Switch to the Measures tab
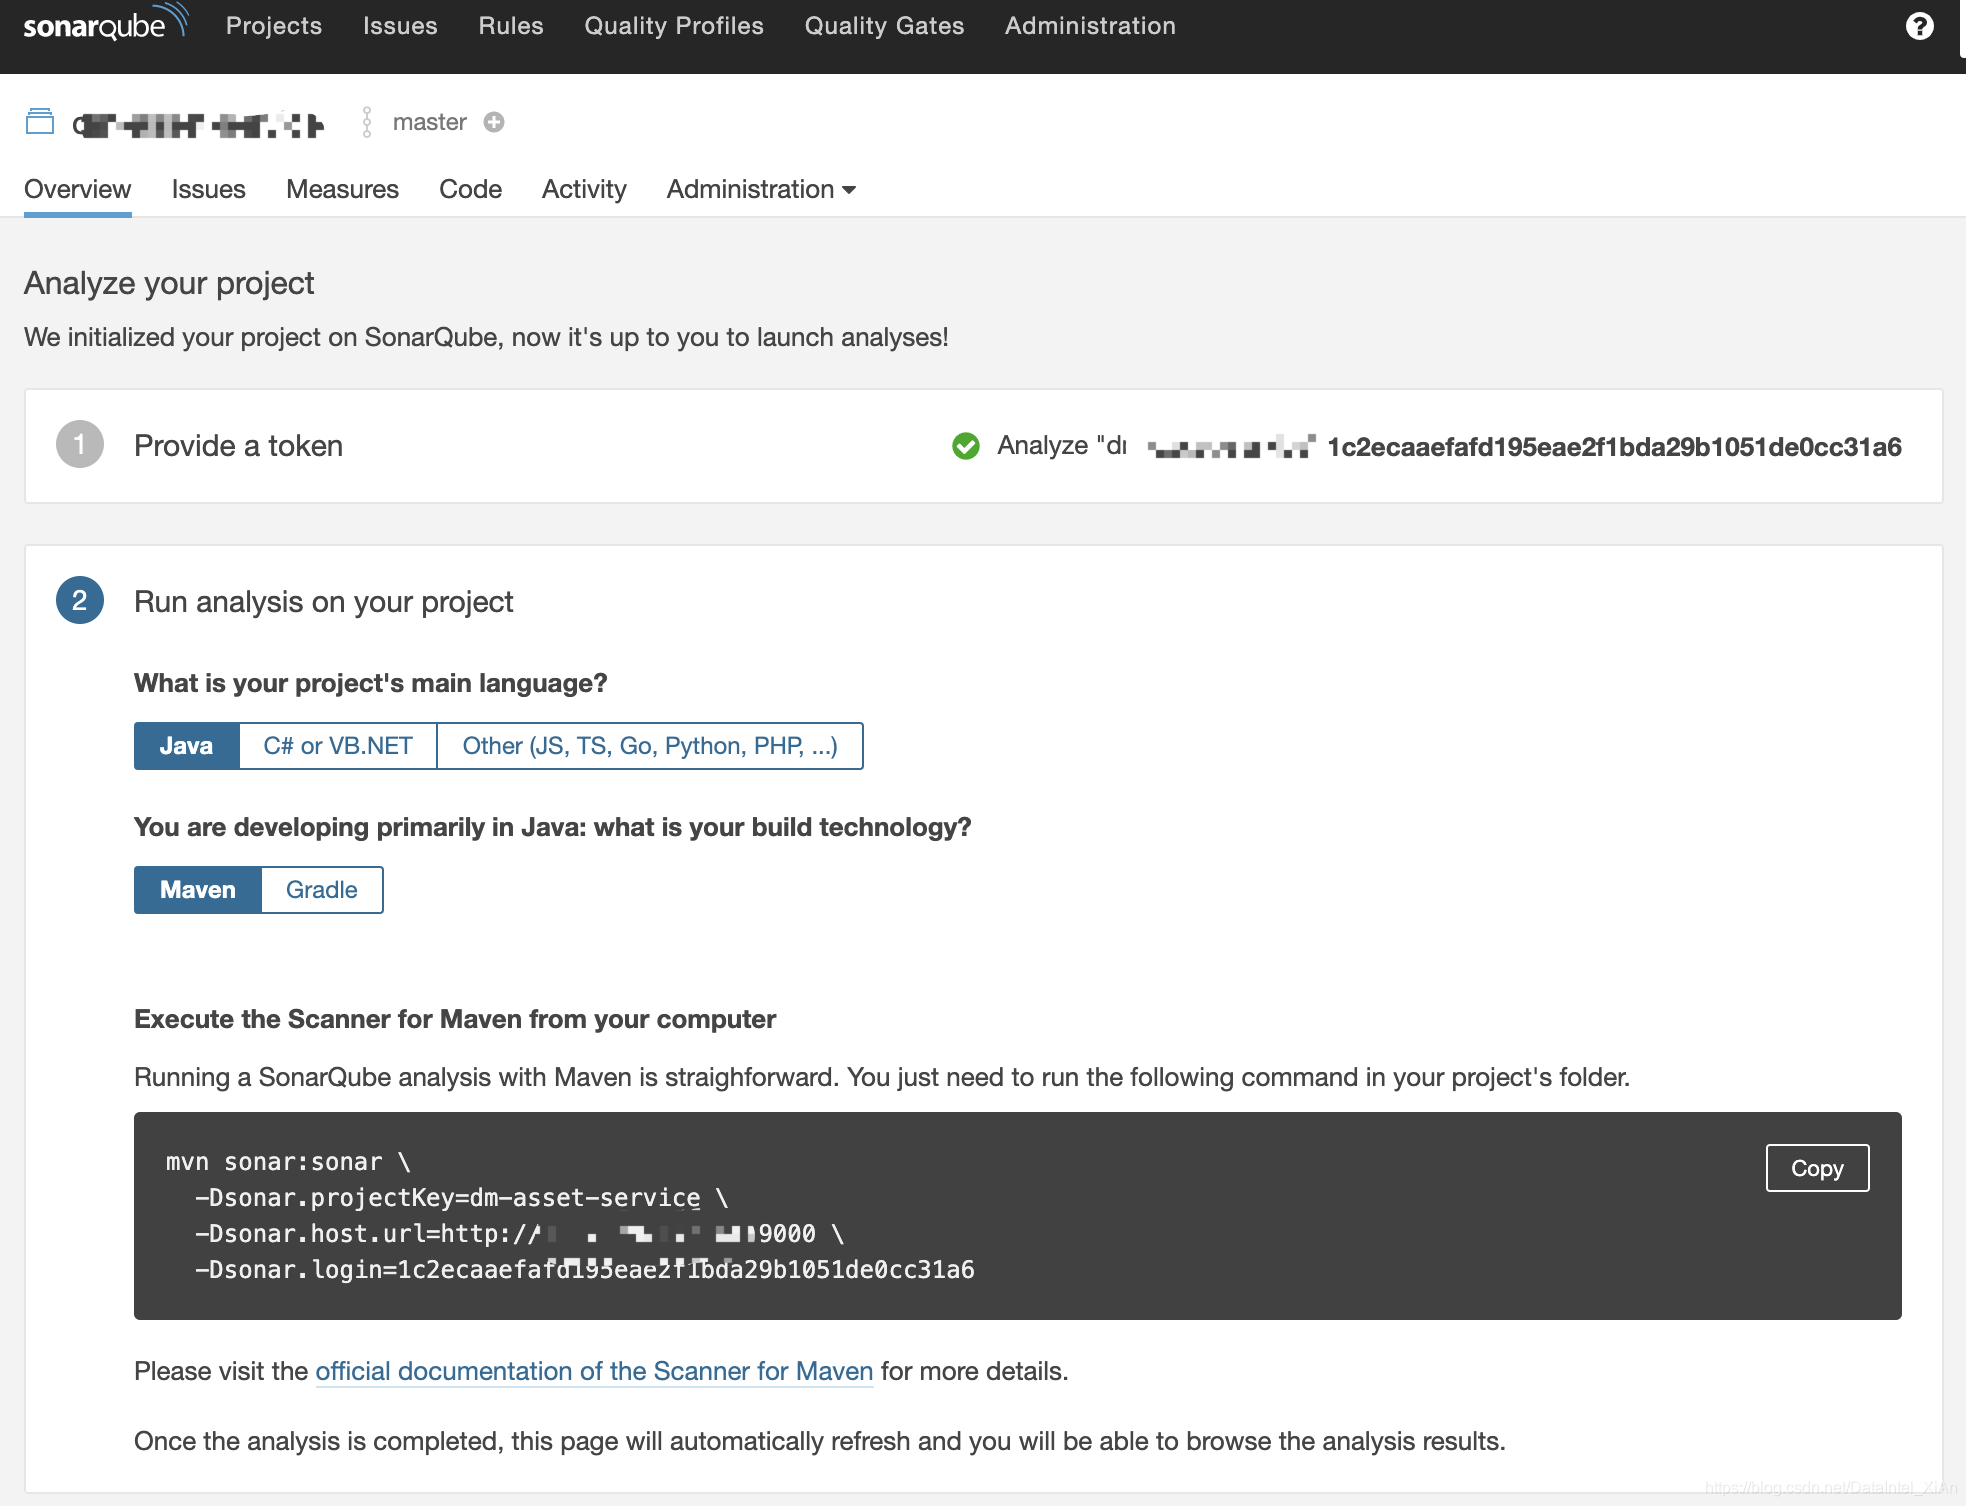1966x1506 pixels. point(342,189)
